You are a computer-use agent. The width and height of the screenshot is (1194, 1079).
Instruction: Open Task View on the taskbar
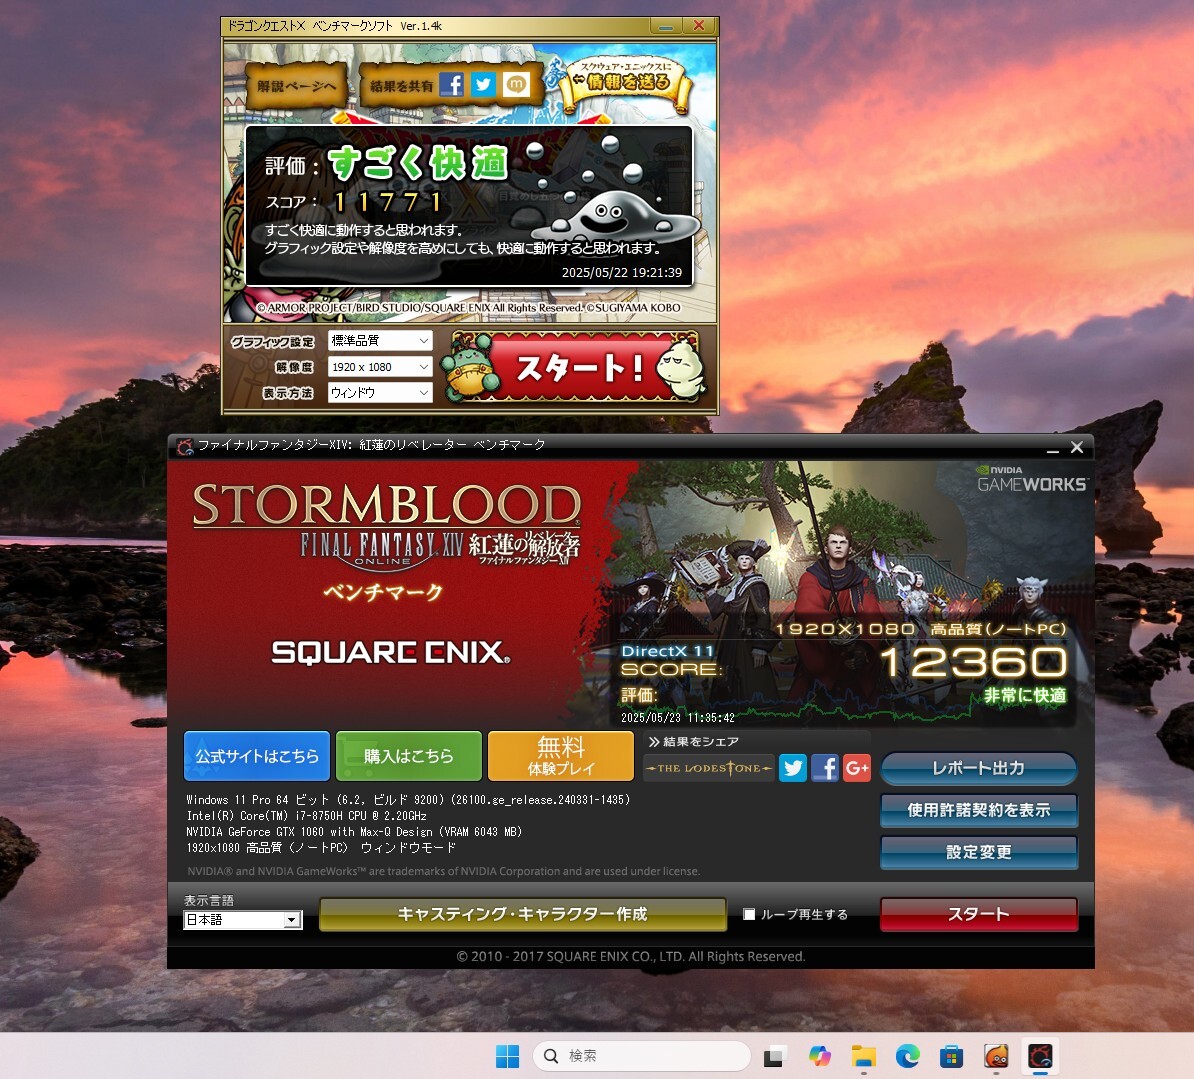[773, 1056]
